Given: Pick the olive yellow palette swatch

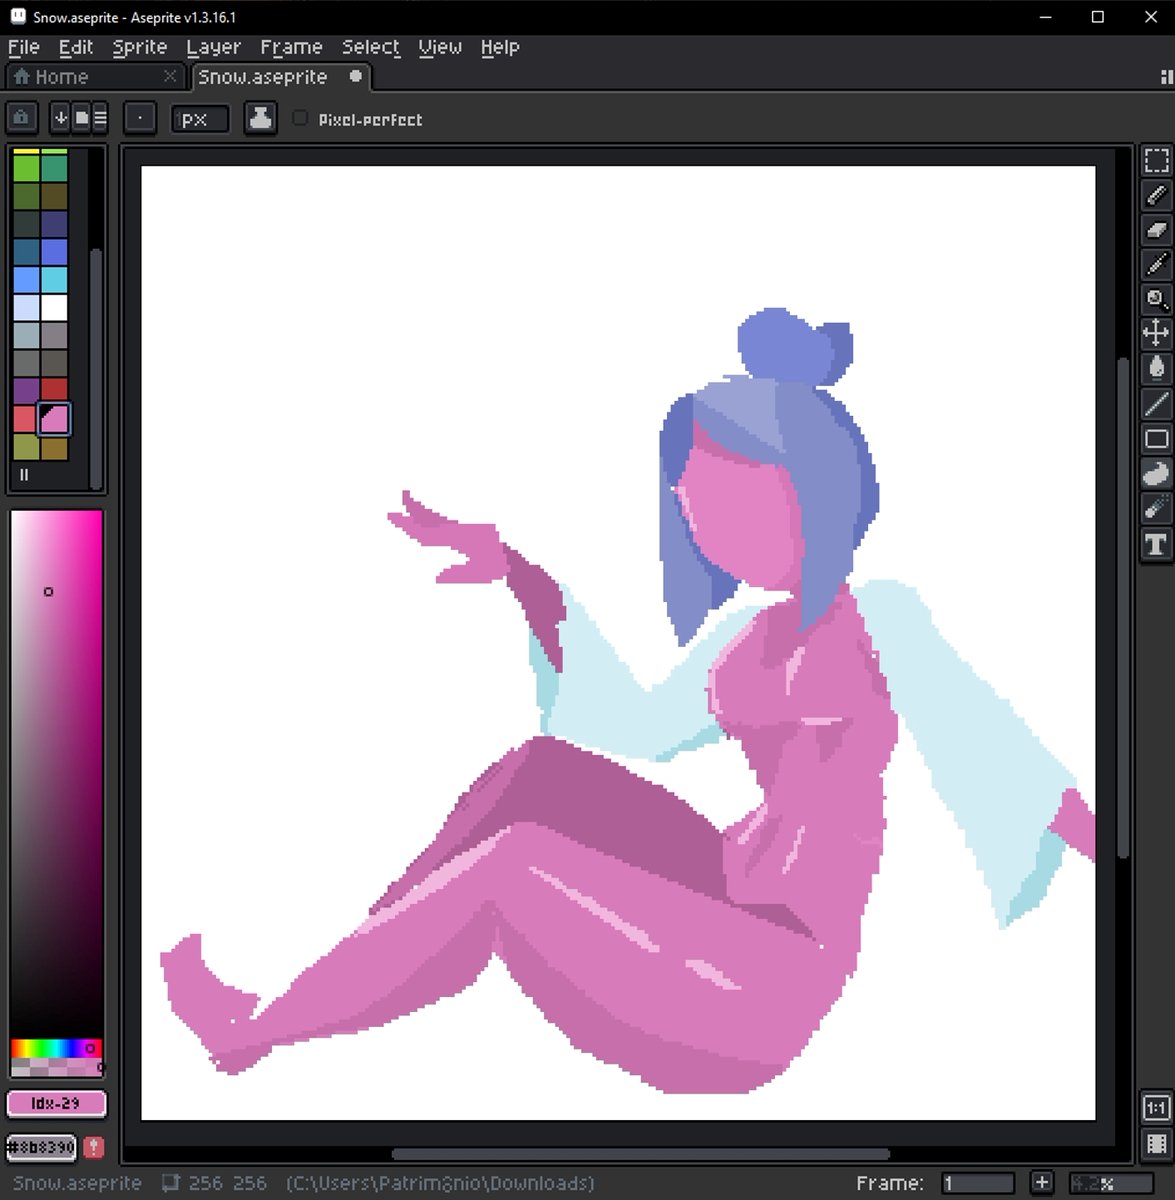Looking at the screenshot, I should 26,447.
